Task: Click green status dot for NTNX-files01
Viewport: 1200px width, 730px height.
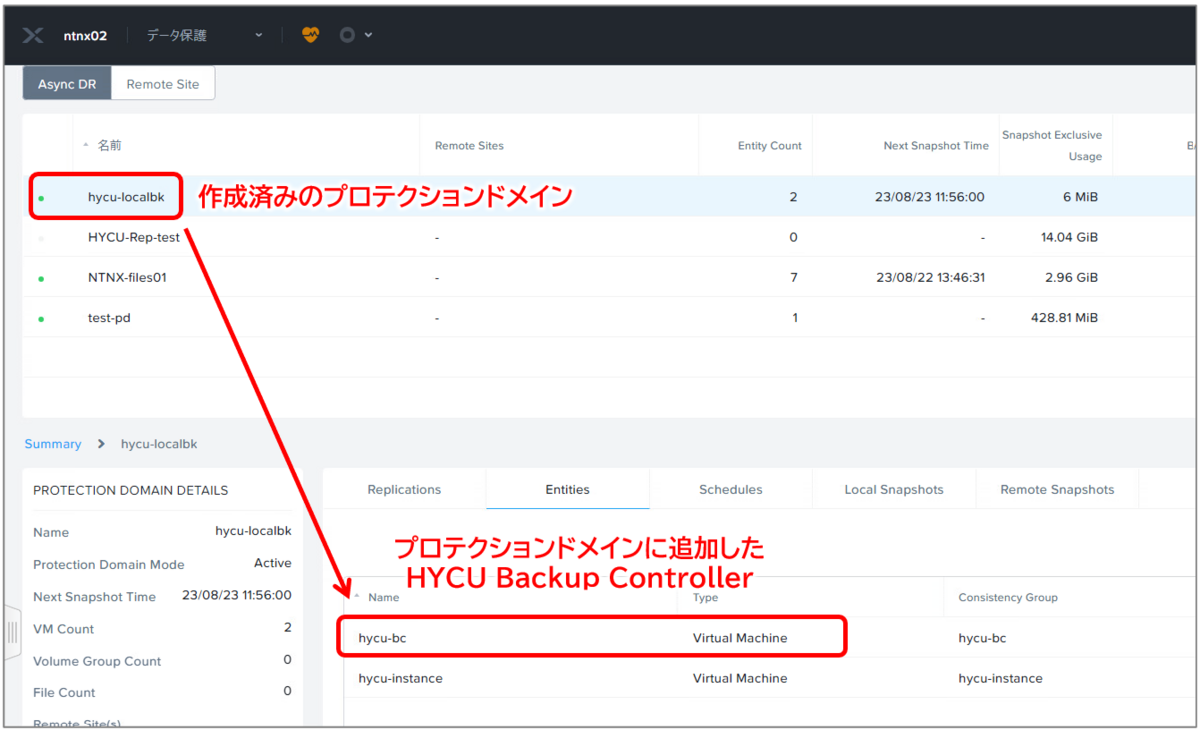Action: 41,279
